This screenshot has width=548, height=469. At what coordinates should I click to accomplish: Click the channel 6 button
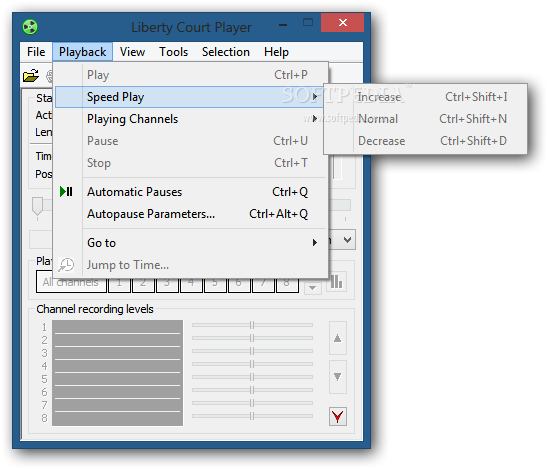point(239,285)
